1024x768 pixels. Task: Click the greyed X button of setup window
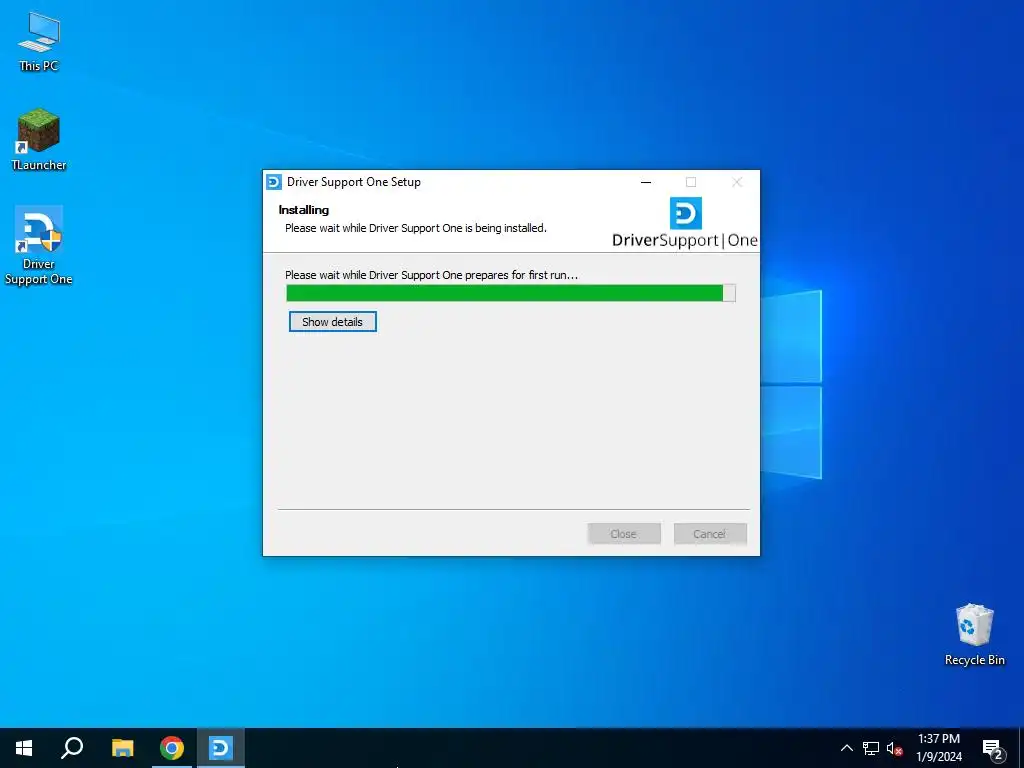tap(737, 182)
